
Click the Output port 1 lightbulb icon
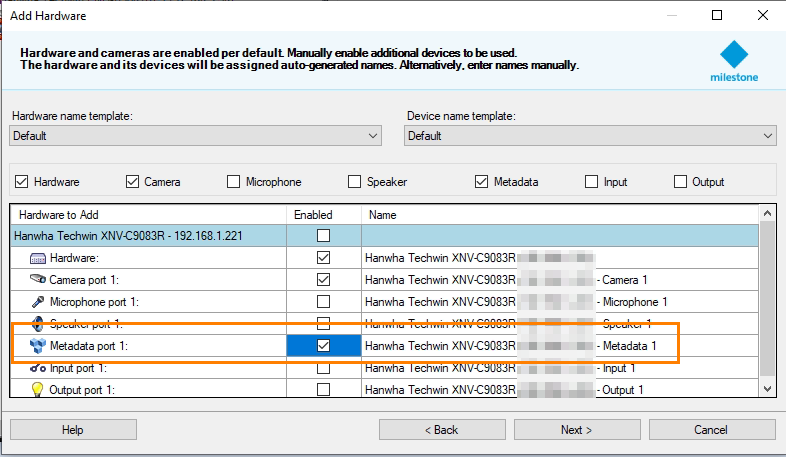[38, 389]
